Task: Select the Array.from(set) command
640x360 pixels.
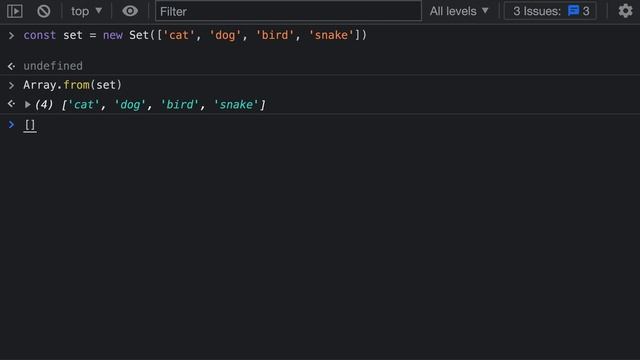Action: (x=72, y=85)
